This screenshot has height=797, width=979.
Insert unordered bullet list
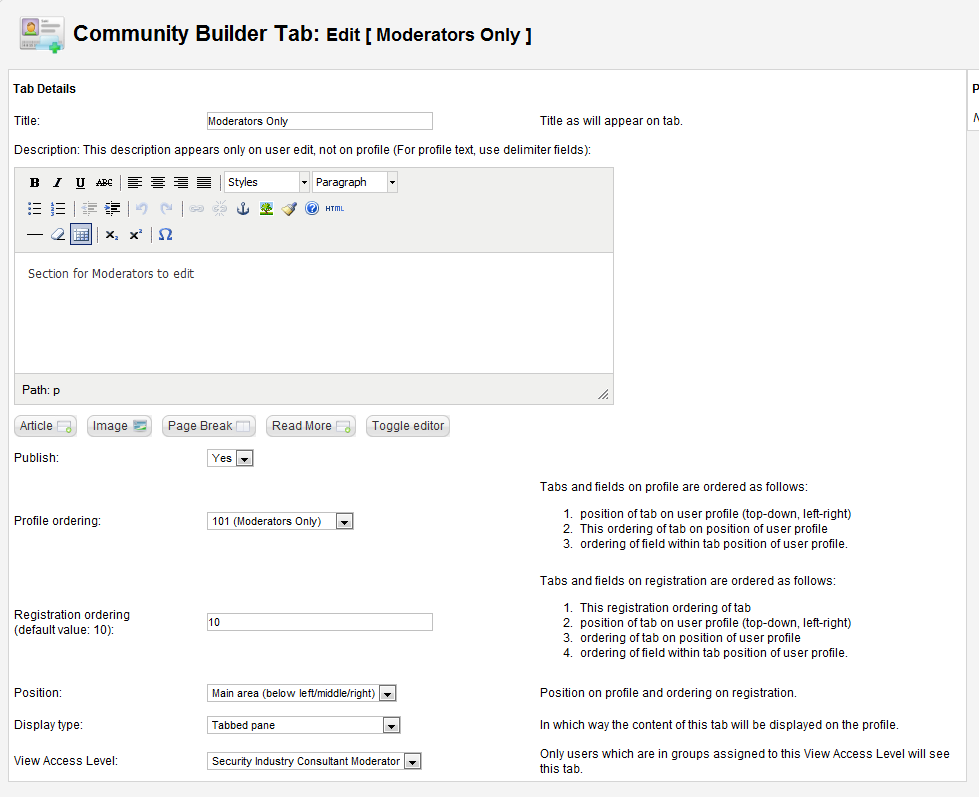(34, 208)
